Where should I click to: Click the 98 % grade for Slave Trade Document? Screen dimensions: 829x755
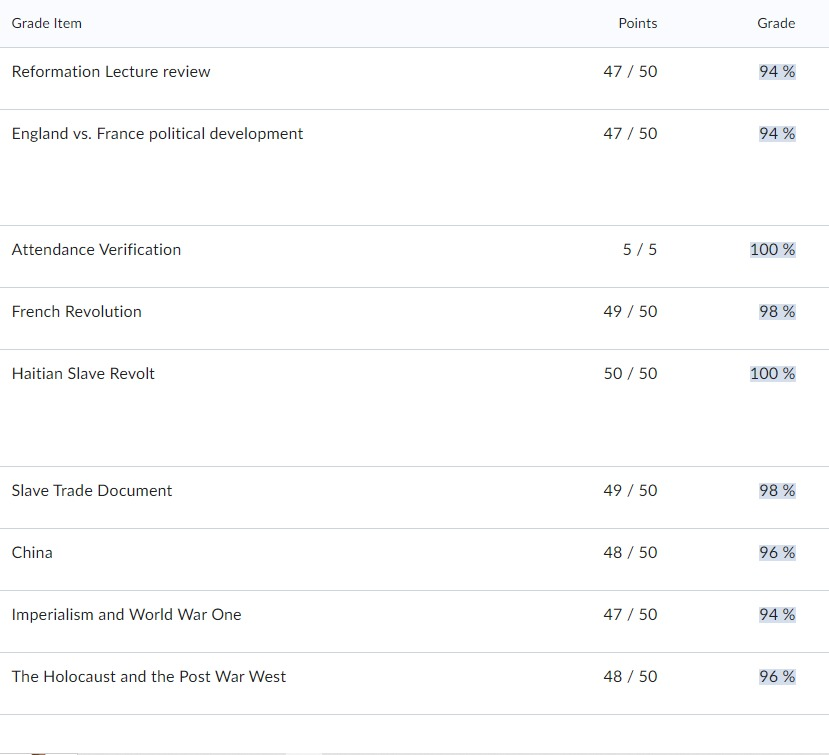click(x=777, y=490)
